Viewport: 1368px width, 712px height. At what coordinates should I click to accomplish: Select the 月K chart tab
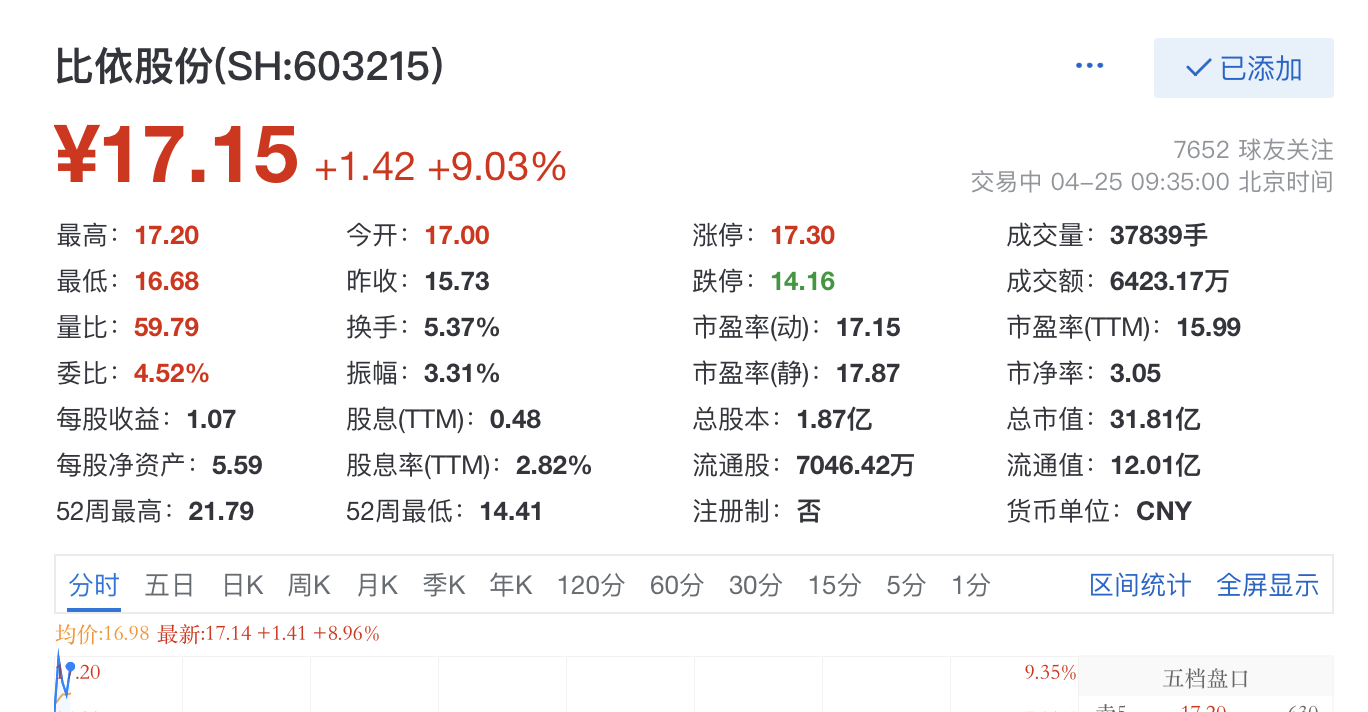point(377,585)
